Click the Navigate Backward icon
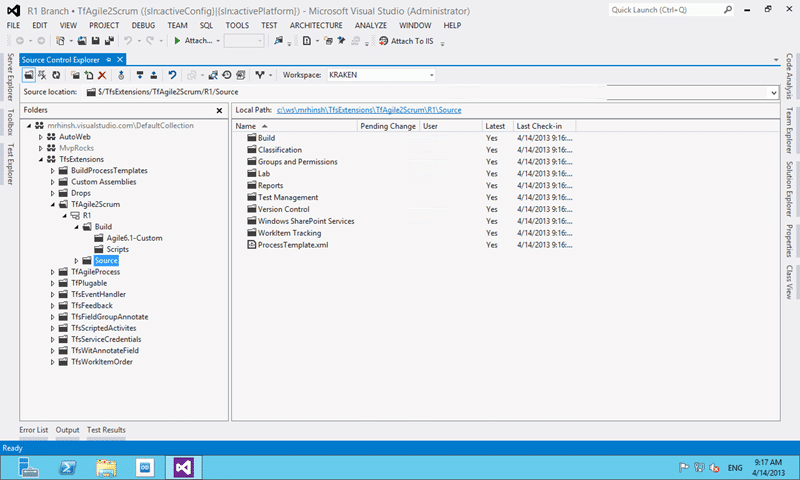800x480 pixels. 20,41
